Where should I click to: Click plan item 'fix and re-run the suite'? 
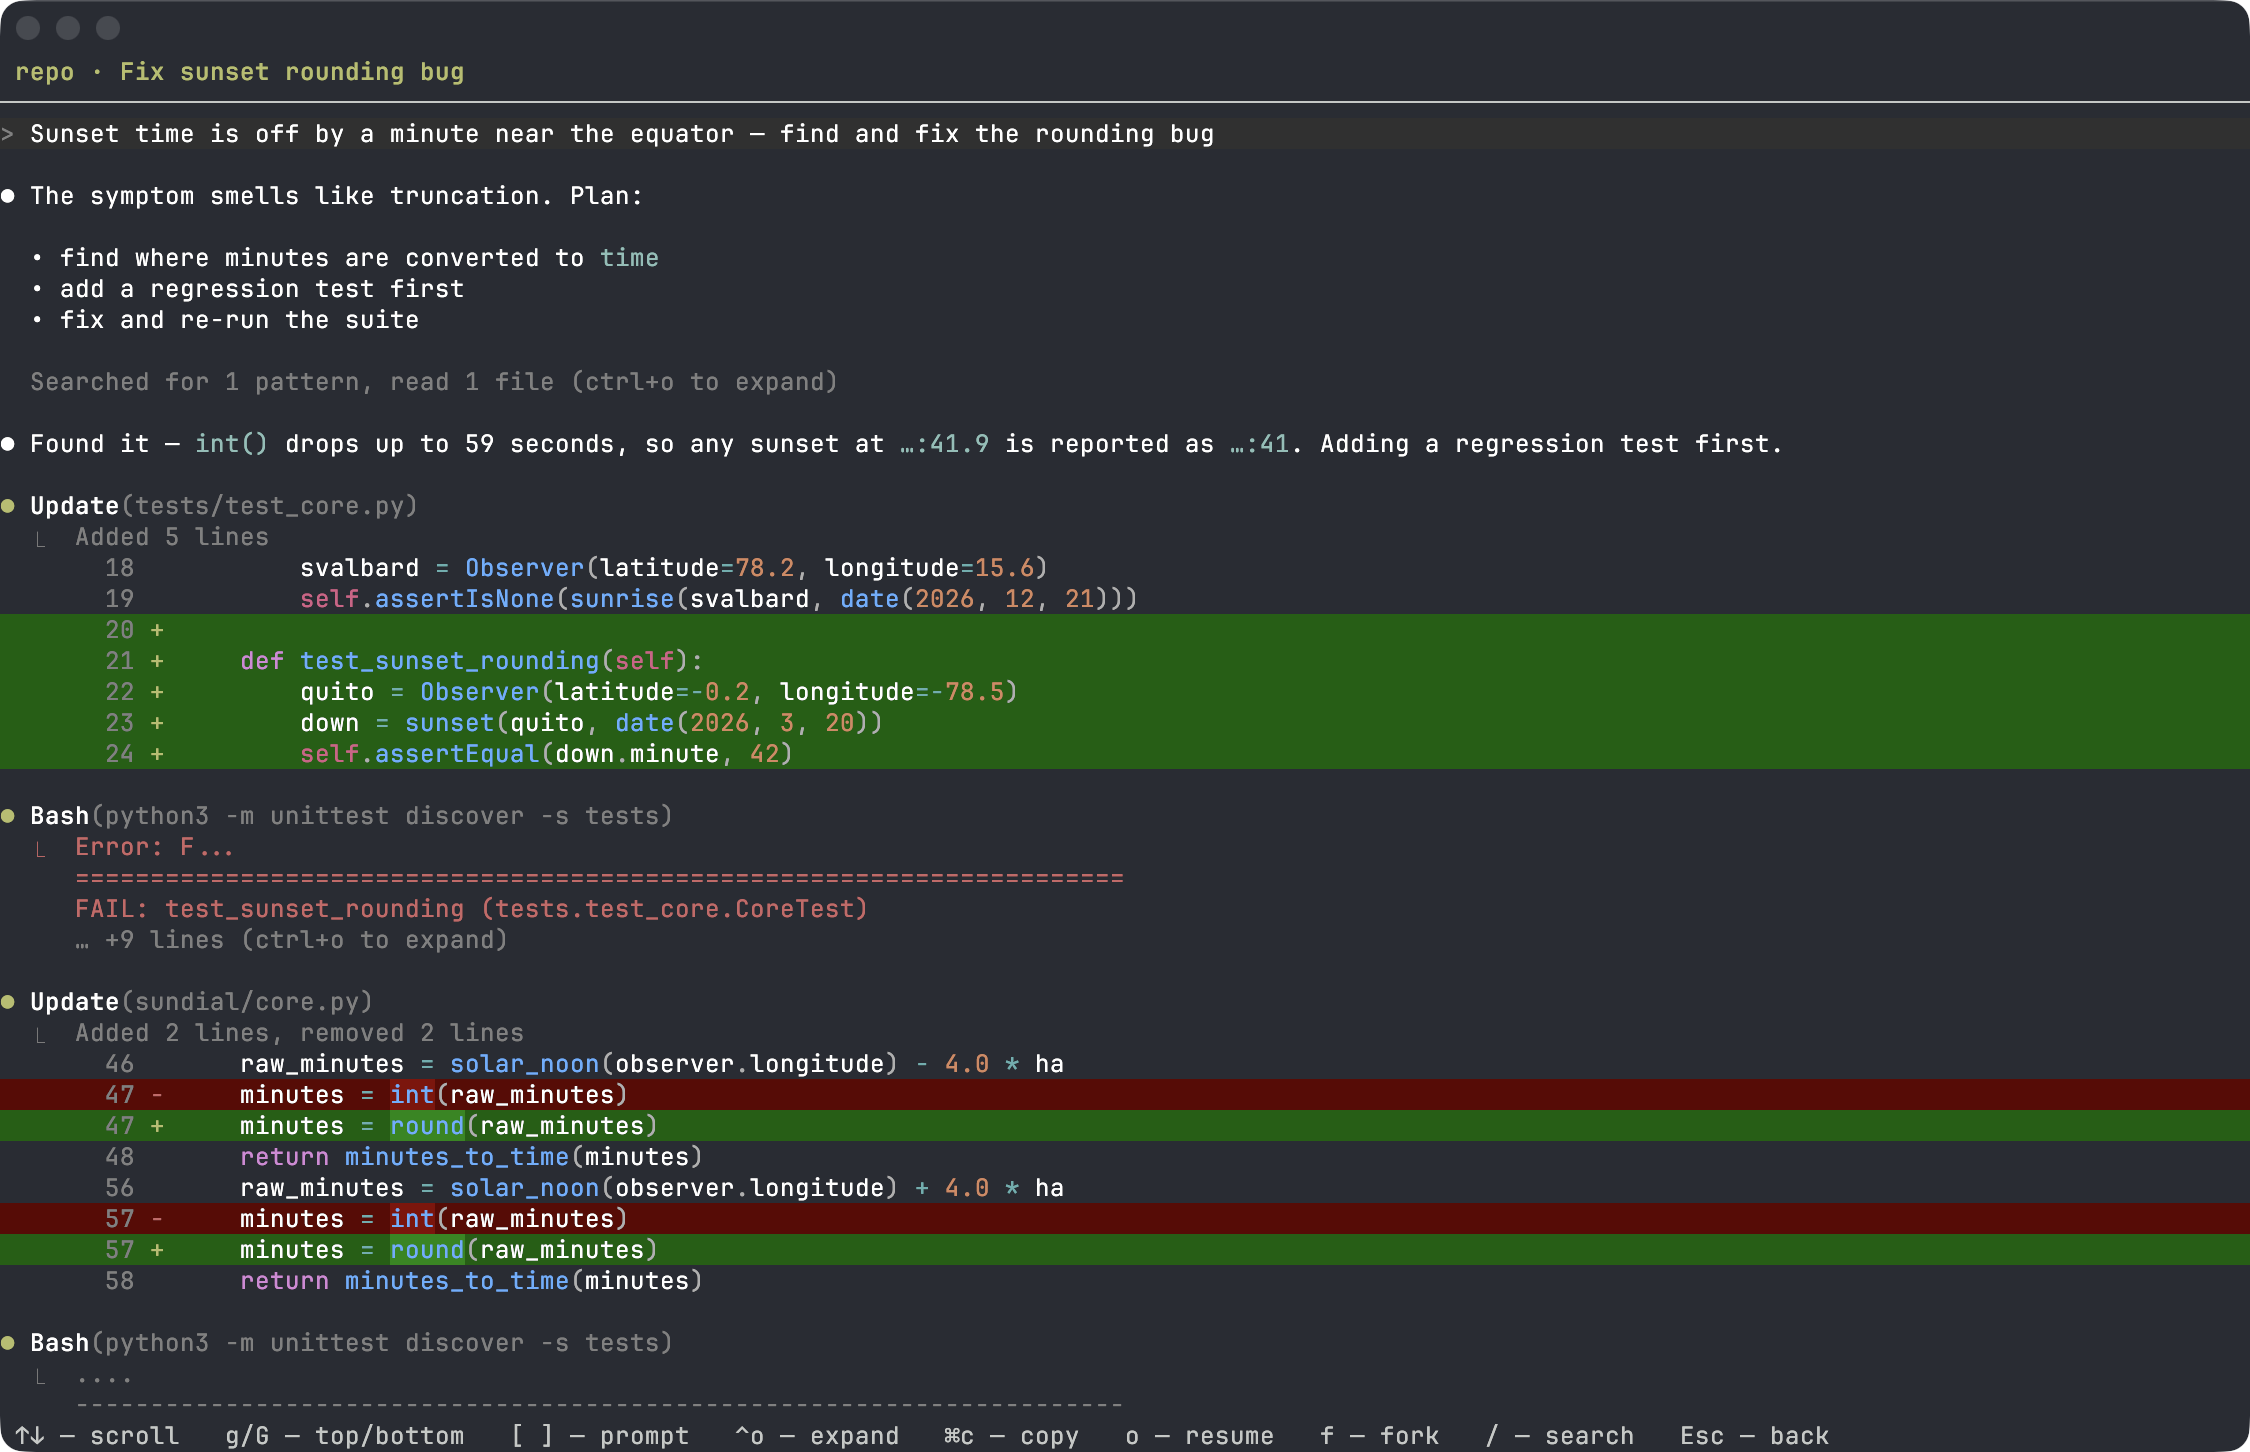coord(239,320)
